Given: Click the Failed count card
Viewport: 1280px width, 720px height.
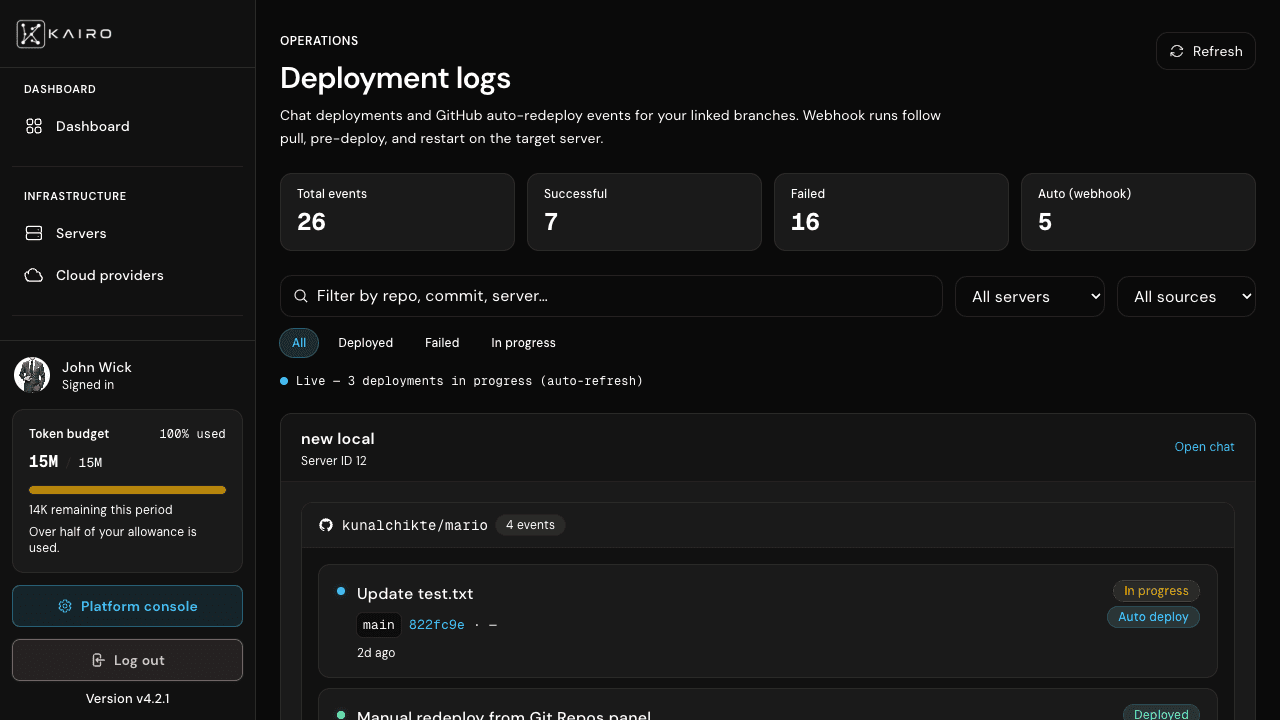Looking at the screenshot, I should (x=891, y=212).
